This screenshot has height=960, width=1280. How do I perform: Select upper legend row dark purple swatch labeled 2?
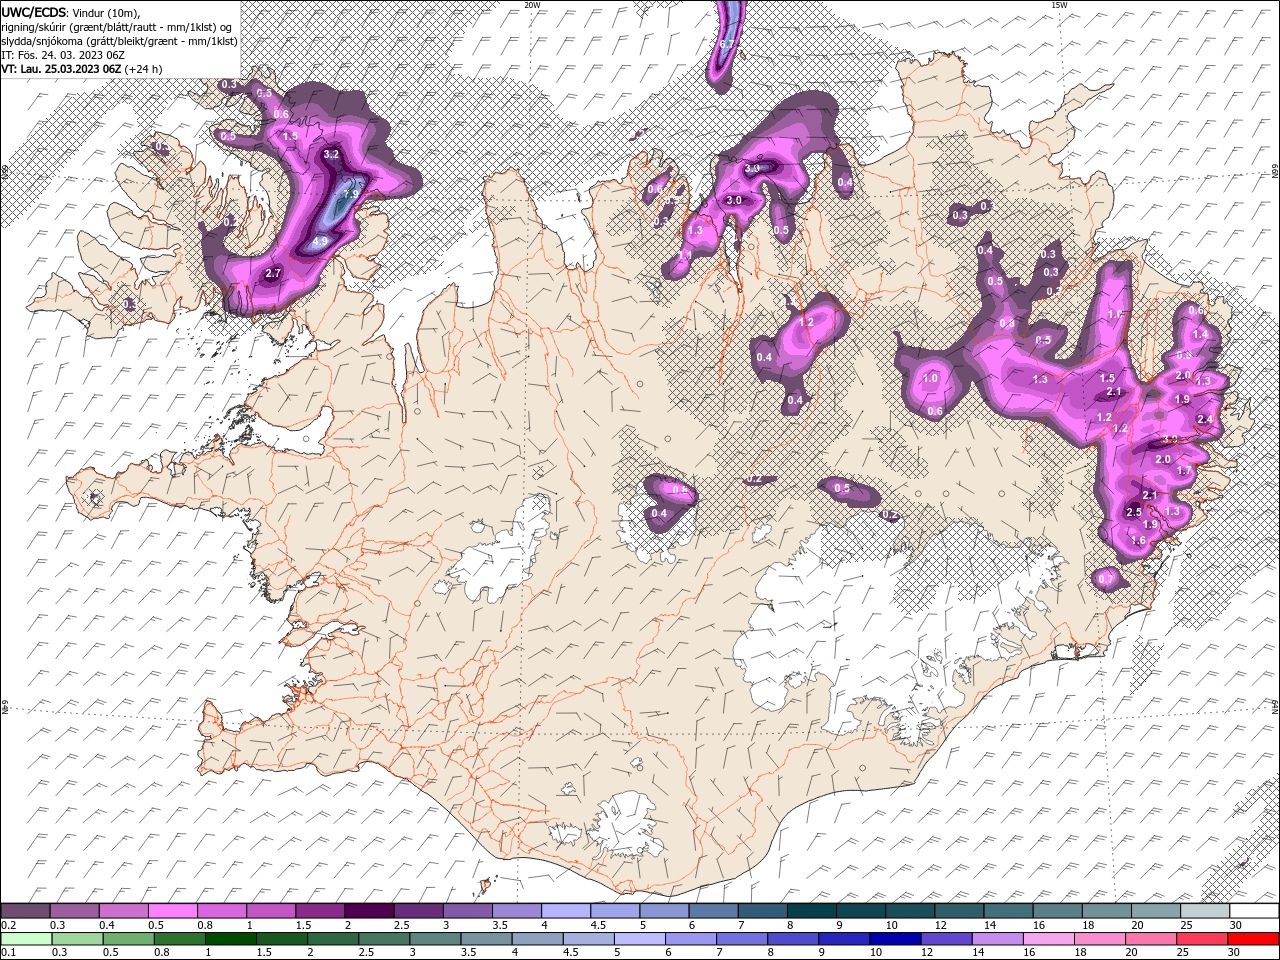pyautogui.click(x=369, y=911)
